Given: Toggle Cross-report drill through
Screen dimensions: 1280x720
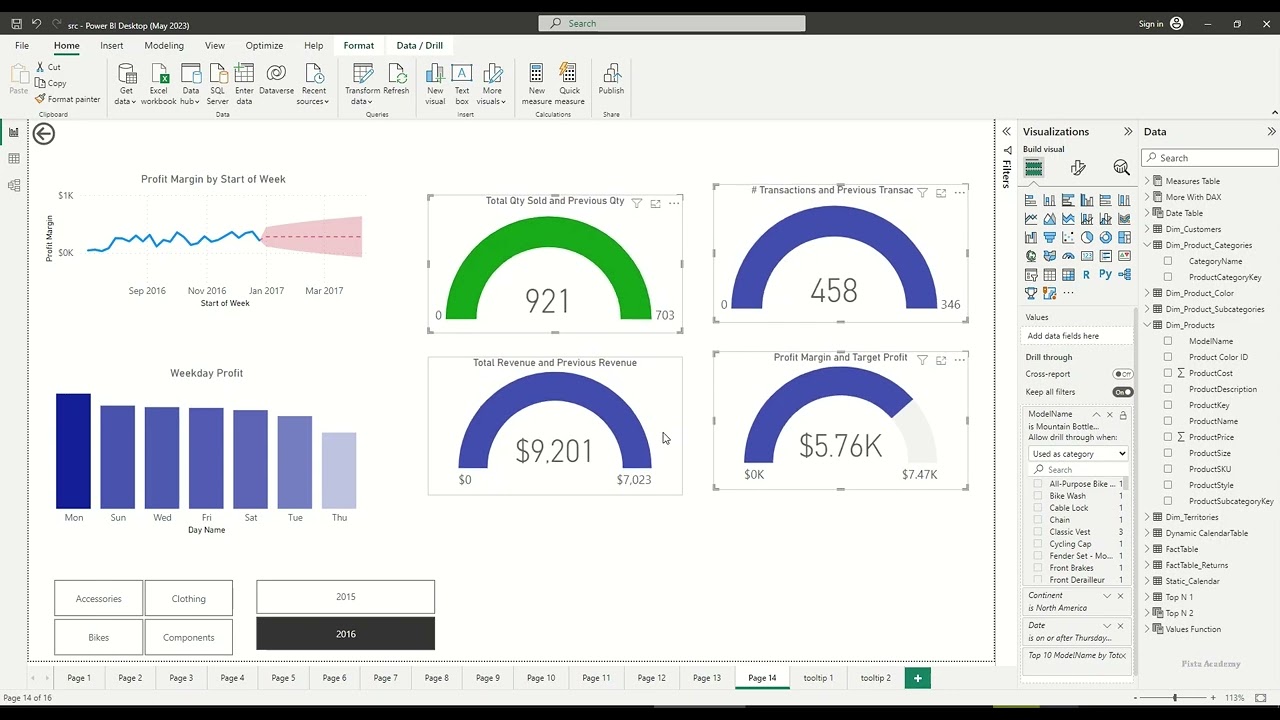Looking at the screenshot, I should pos(1123,374).
